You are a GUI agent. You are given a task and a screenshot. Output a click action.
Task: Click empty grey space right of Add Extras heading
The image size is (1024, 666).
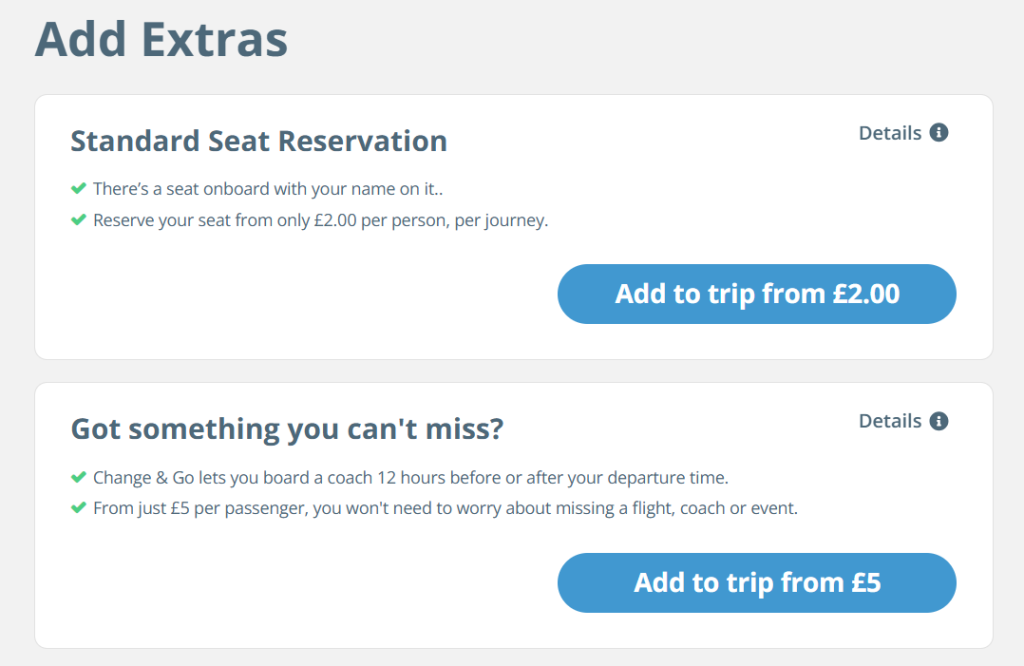click(x=650, y=40)
